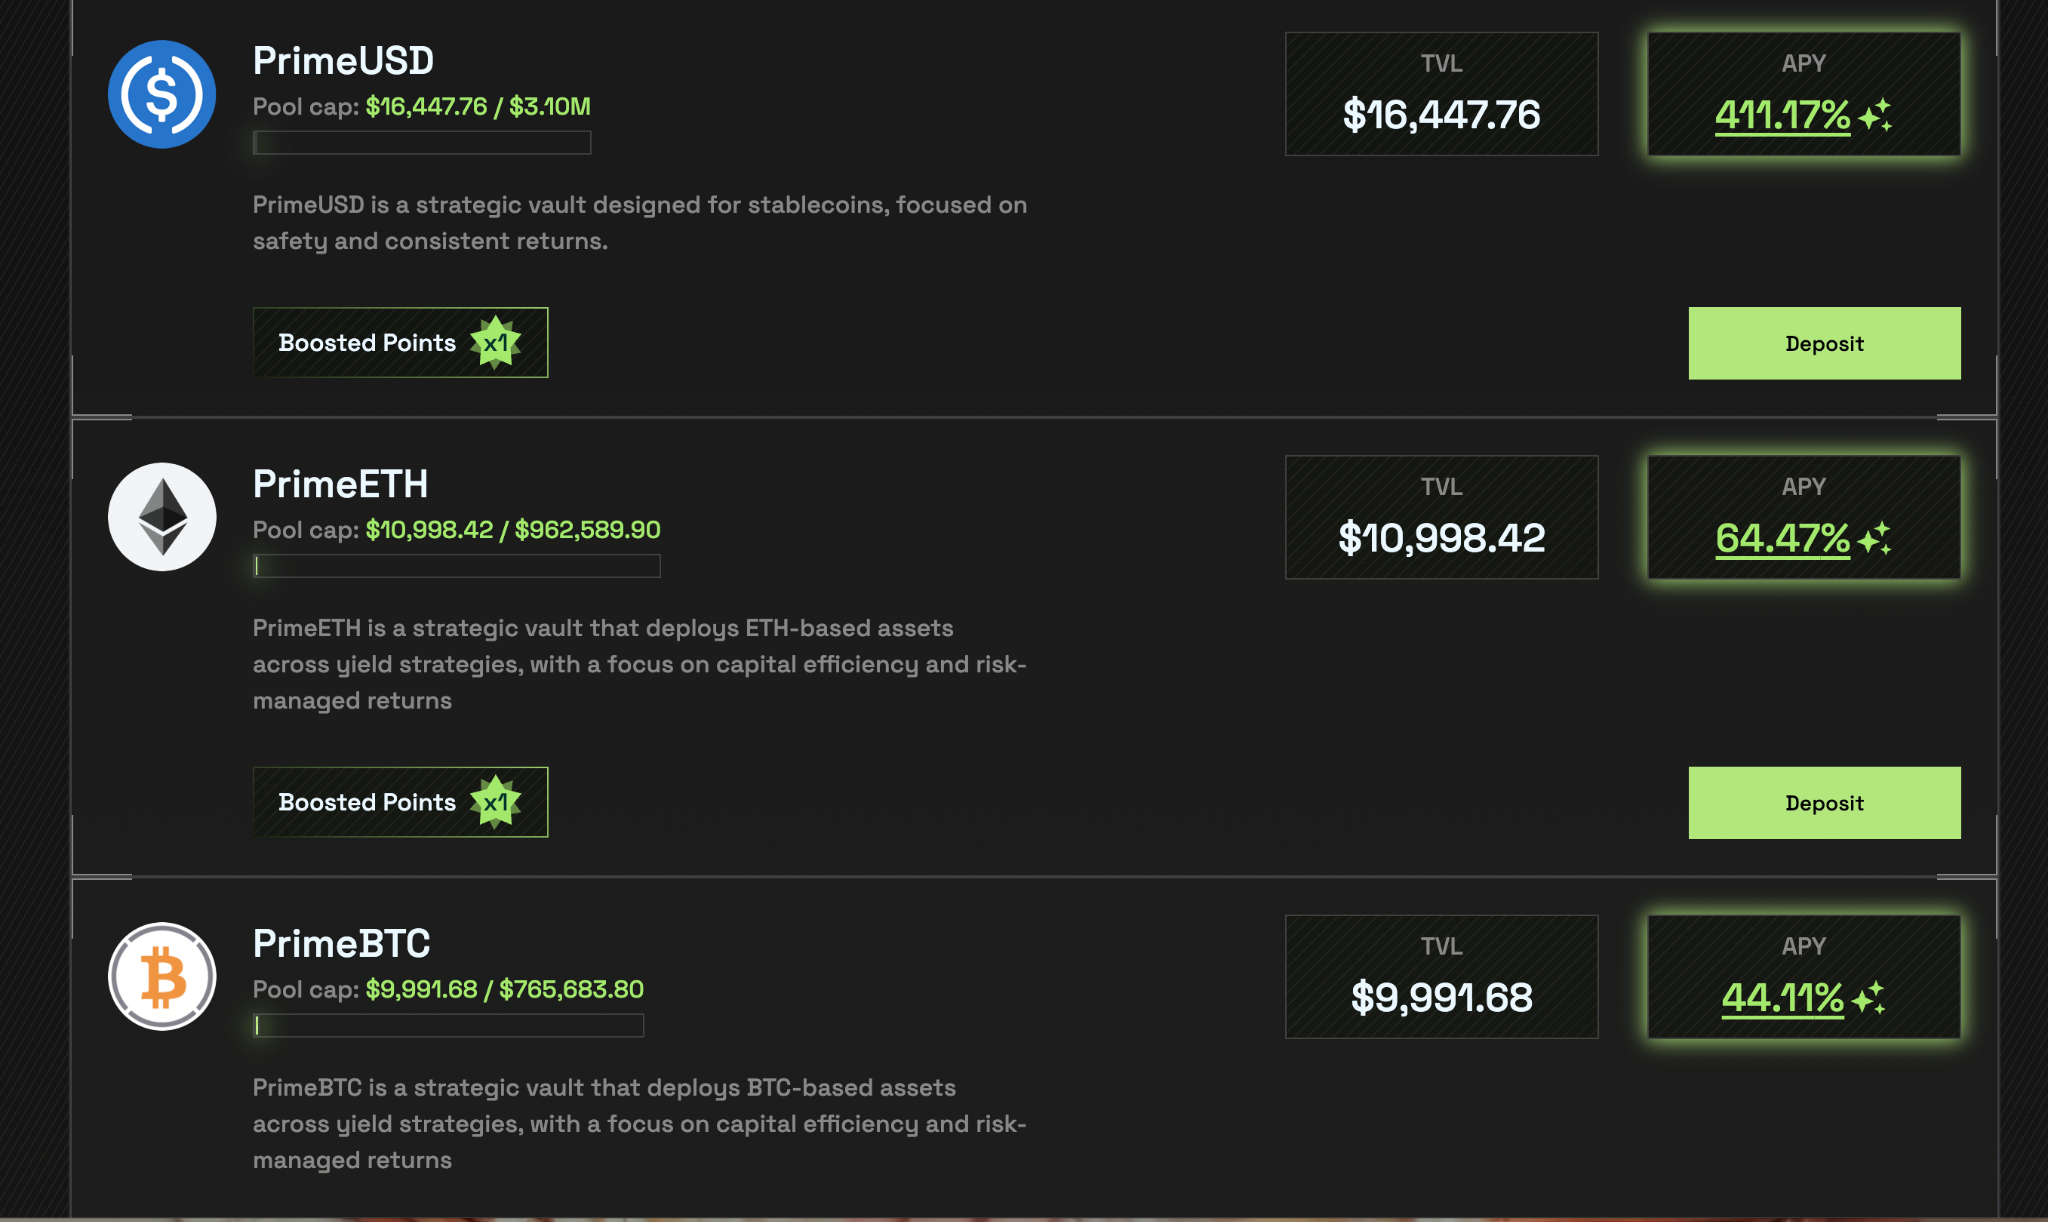Click the PrimeUSD dollar coin icon
Image resolution: width=2048 pixels, height=1222 pixels.
pyautogui.click(x=162, y=94)
